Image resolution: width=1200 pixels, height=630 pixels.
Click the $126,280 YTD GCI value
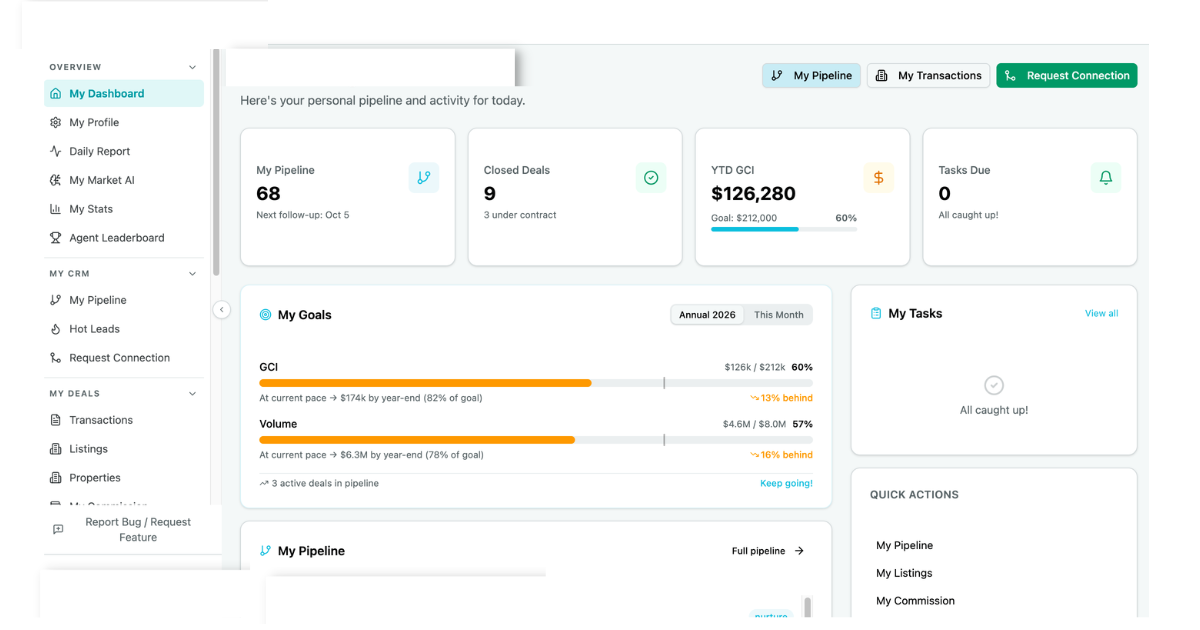point(754,194)
